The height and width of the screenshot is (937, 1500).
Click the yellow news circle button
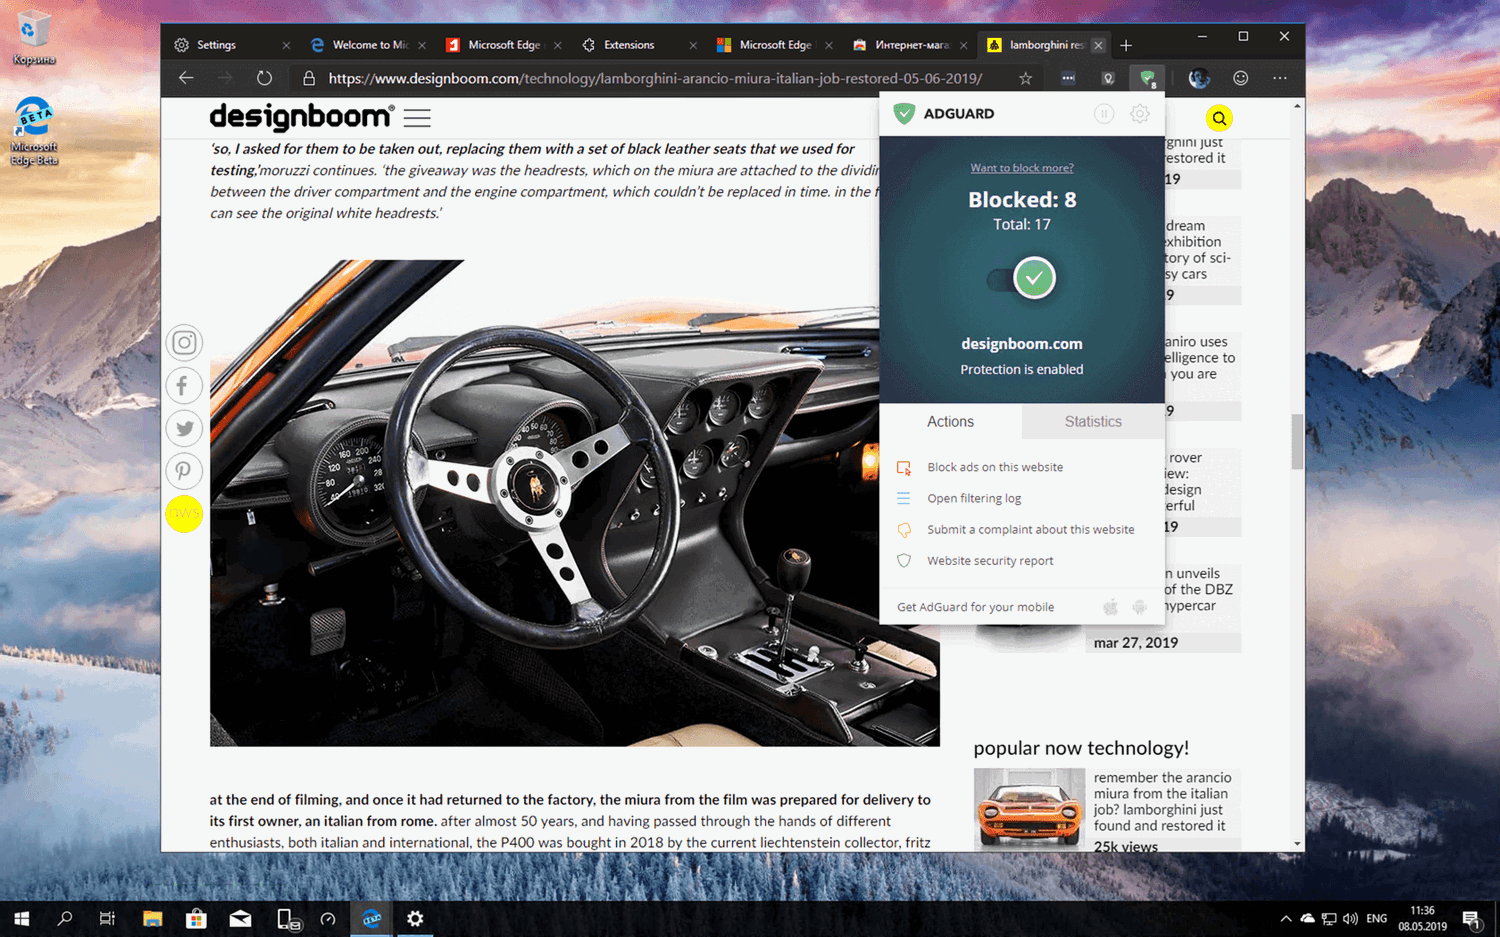[184, 514]
